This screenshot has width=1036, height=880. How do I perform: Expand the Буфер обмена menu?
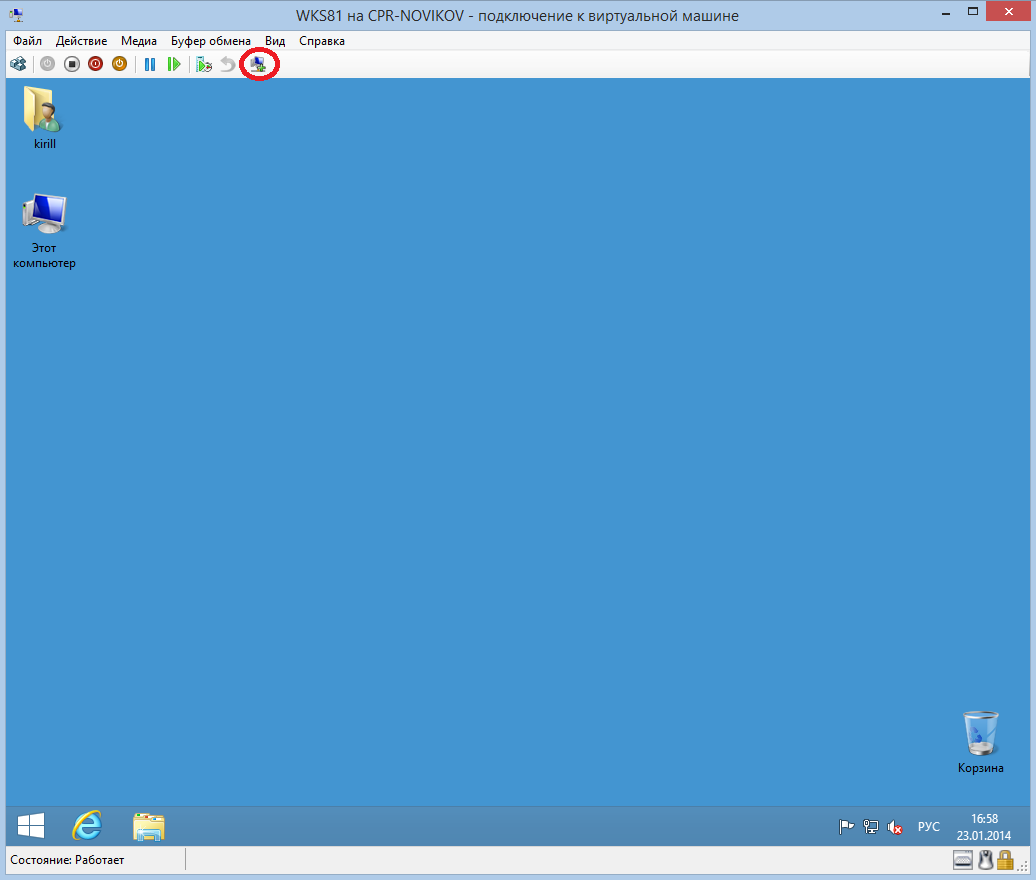210,41
